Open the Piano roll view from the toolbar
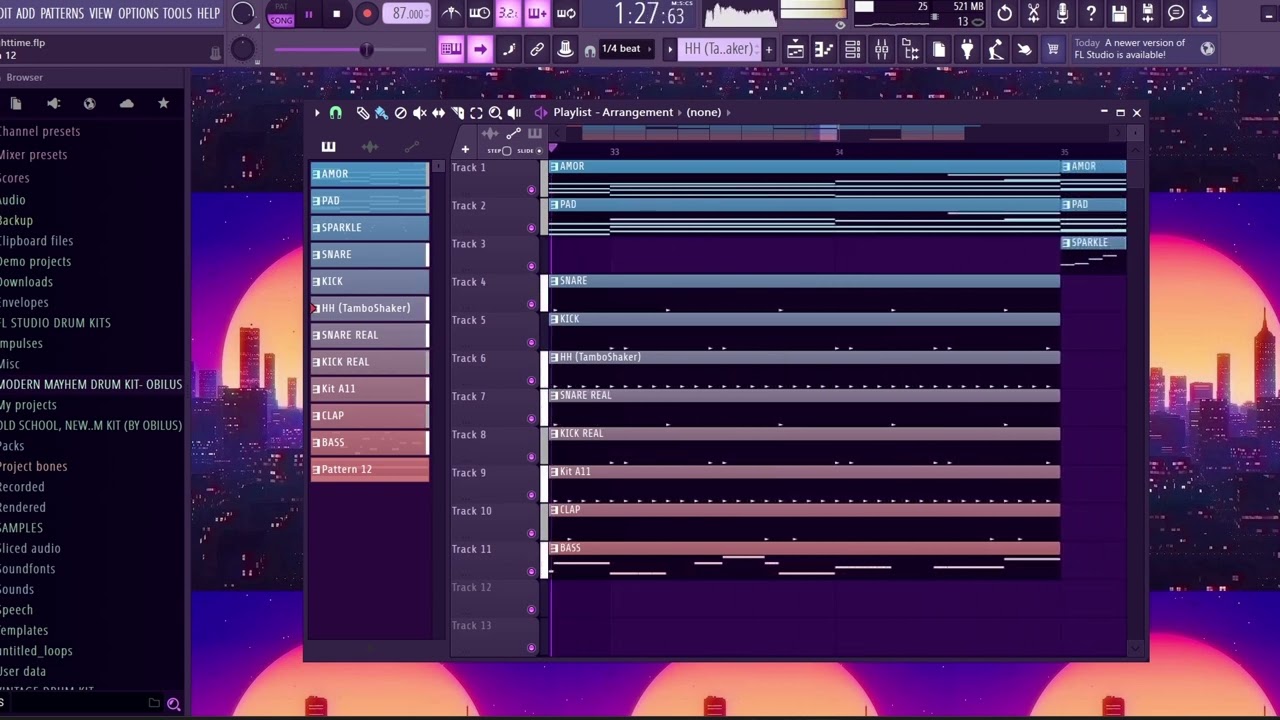The height and width of the screenshot is (720, 1280). coord(824,49)
